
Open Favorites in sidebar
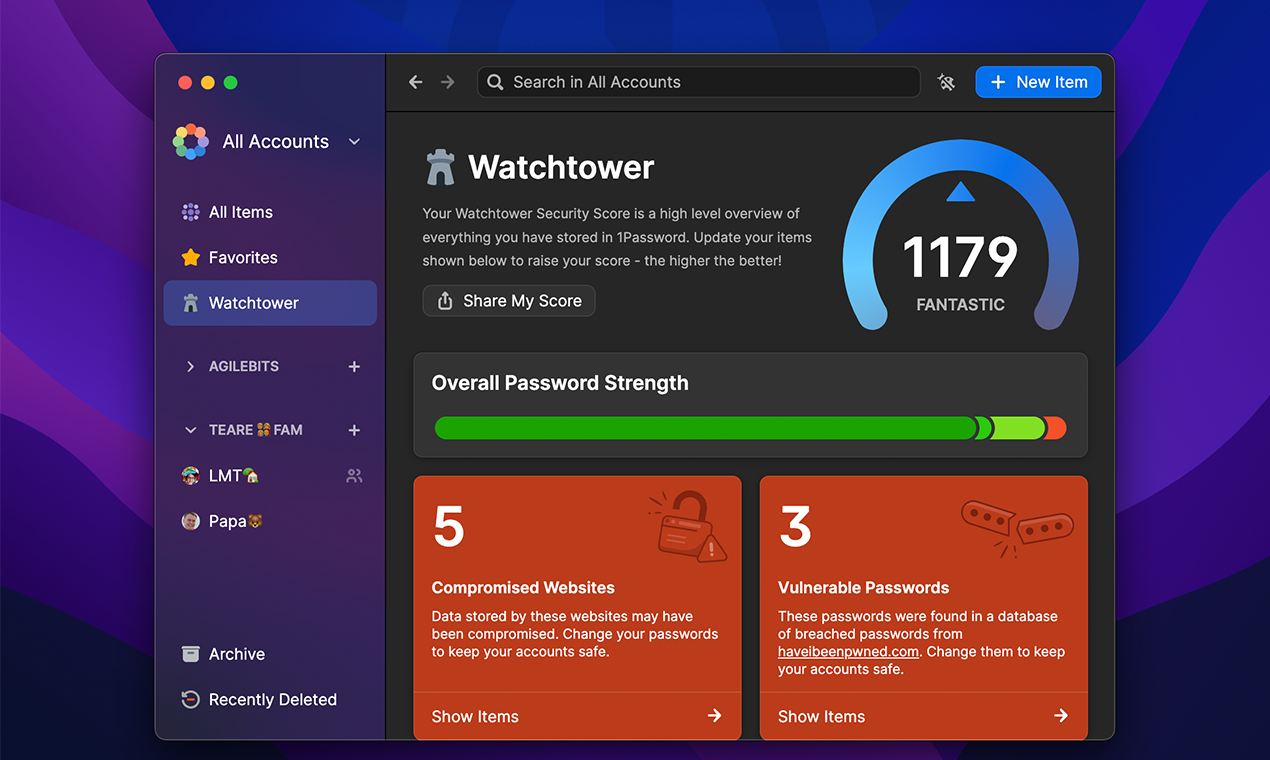tap(270, 257)
